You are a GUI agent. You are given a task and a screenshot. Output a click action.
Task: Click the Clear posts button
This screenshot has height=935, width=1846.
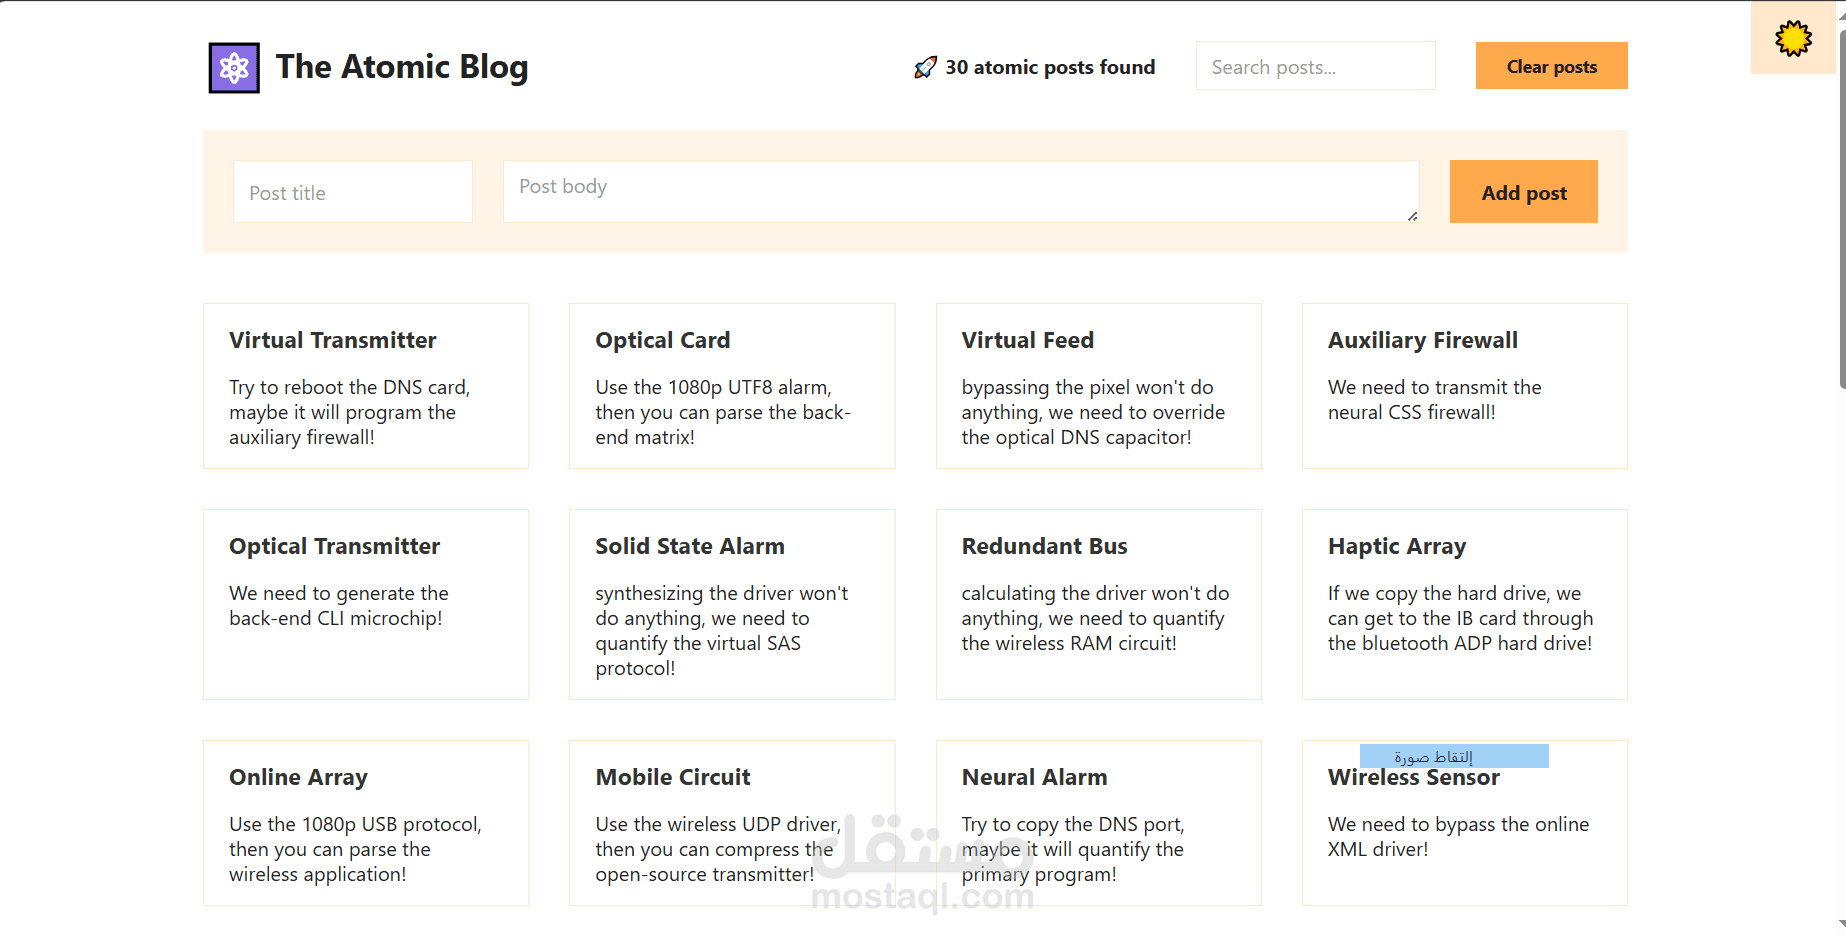point(1551,66)
